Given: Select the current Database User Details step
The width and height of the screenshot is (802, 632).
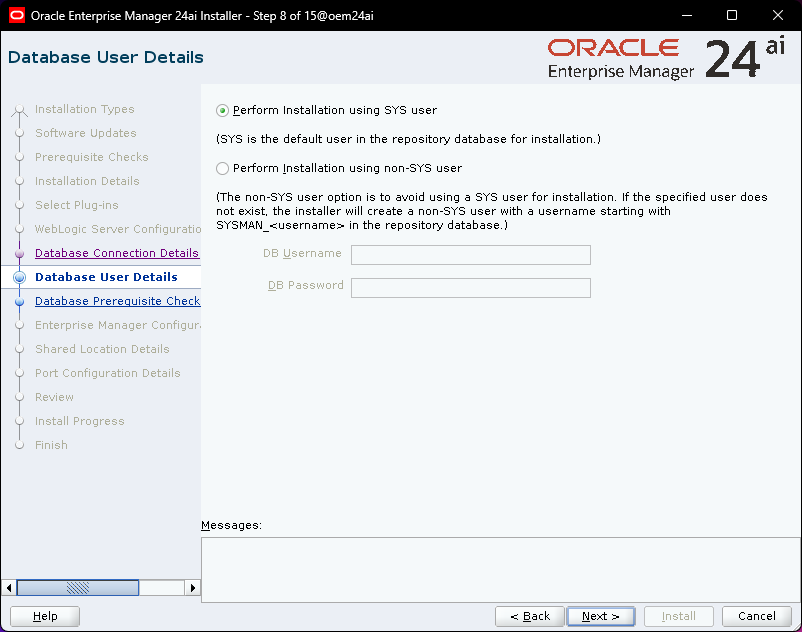Looking at the screenshot, I should point(106,278).
